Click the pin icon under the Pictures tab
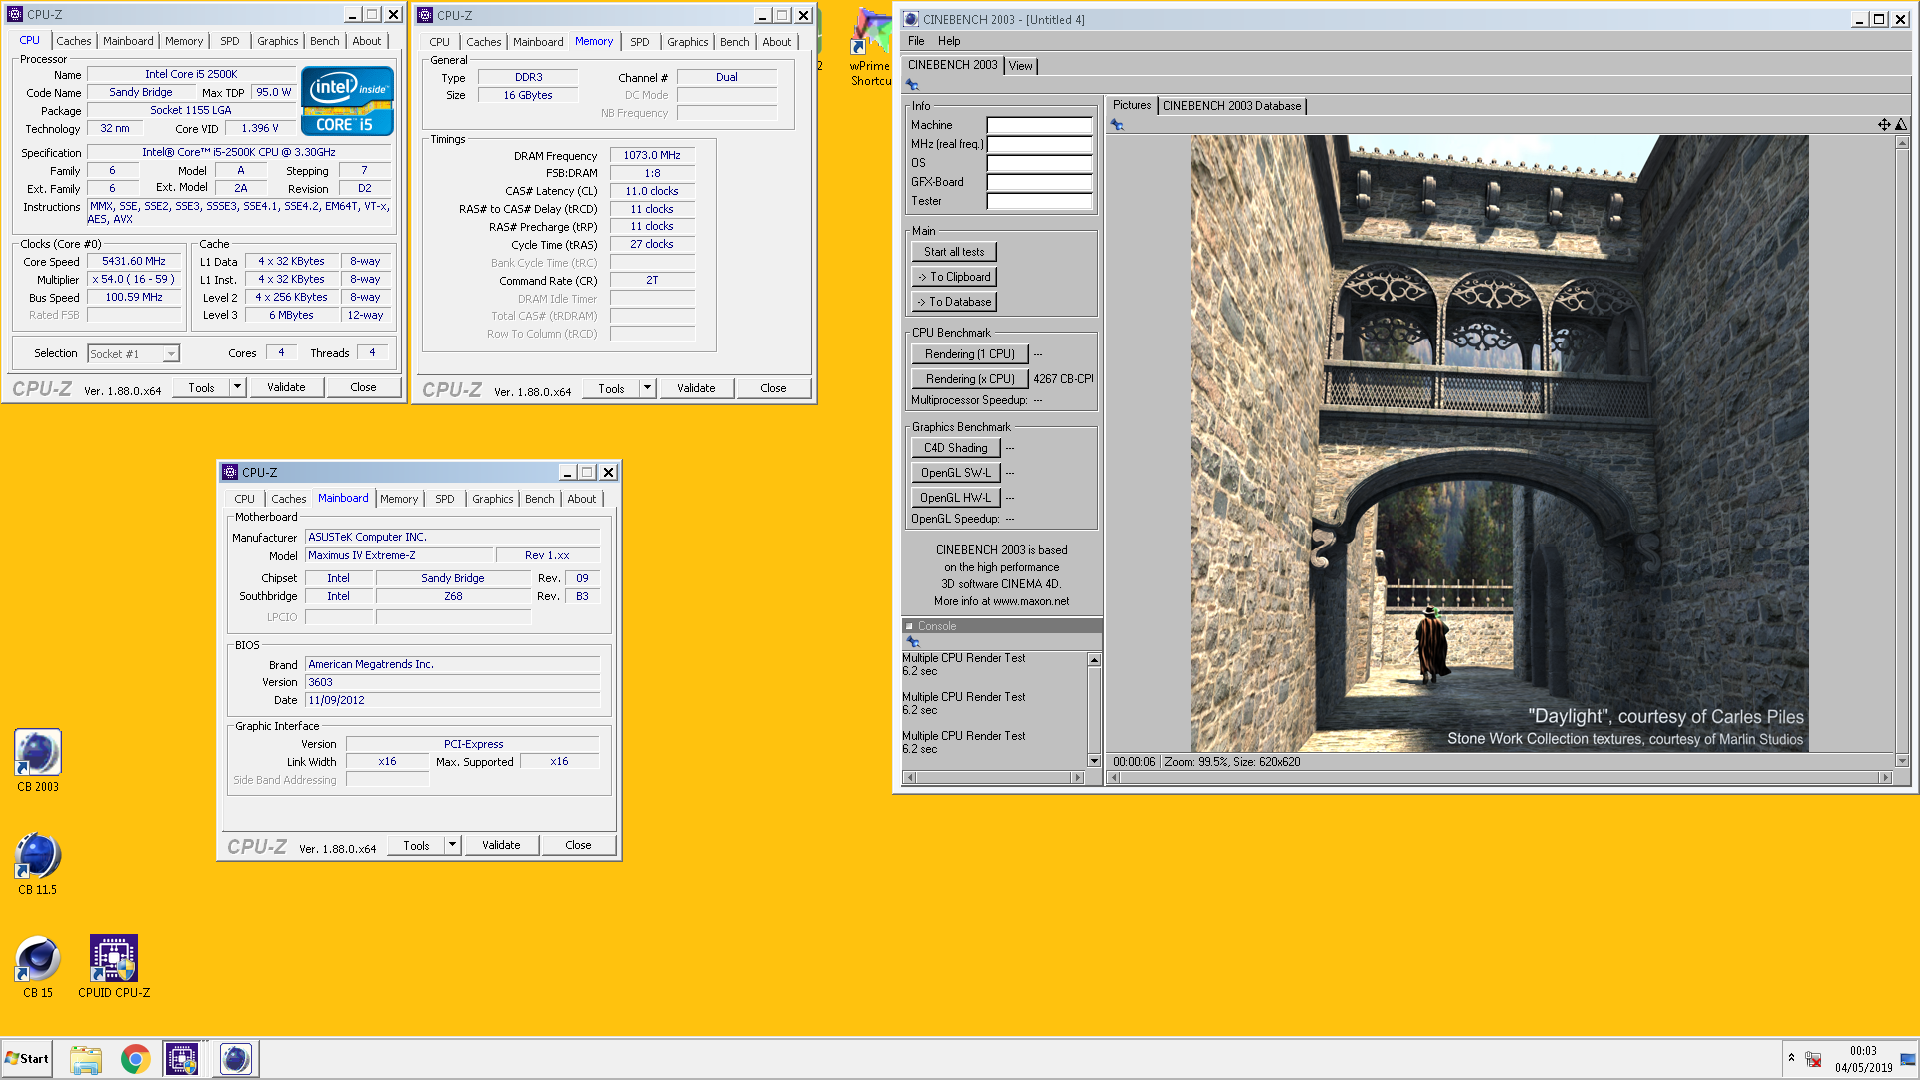Image resolution: width=1920 pixels, height=1080 pixels. tap(1117, 125)
